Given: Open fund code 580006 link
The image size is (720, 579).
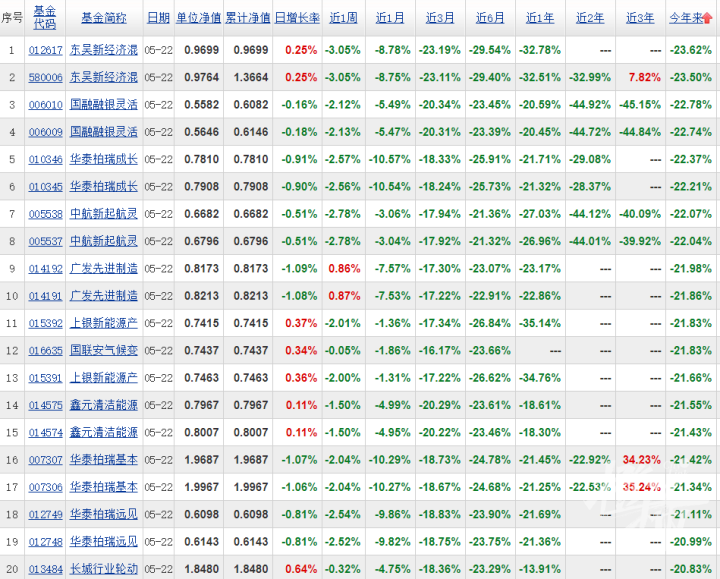Looking at the screenshot, I should click(45, 77).
